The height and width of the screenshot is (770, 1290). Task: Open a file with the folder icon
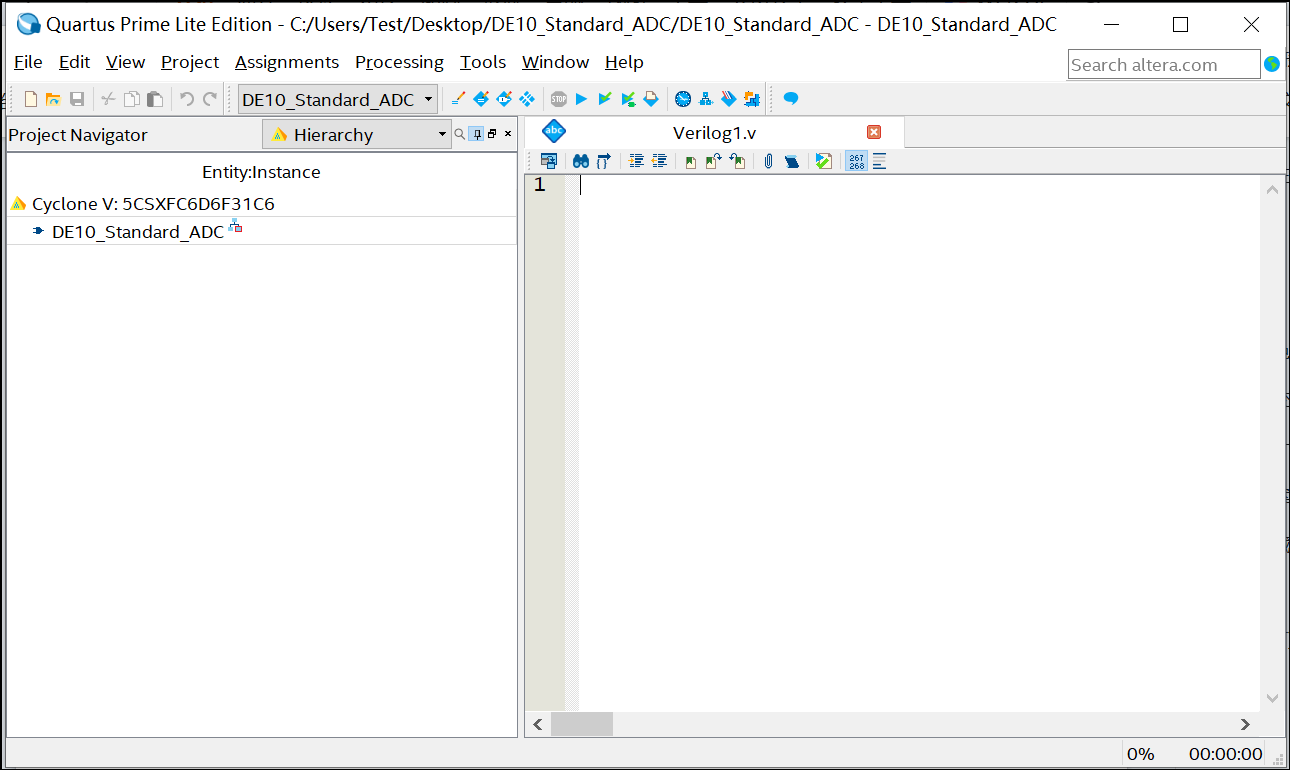[53, 99]
